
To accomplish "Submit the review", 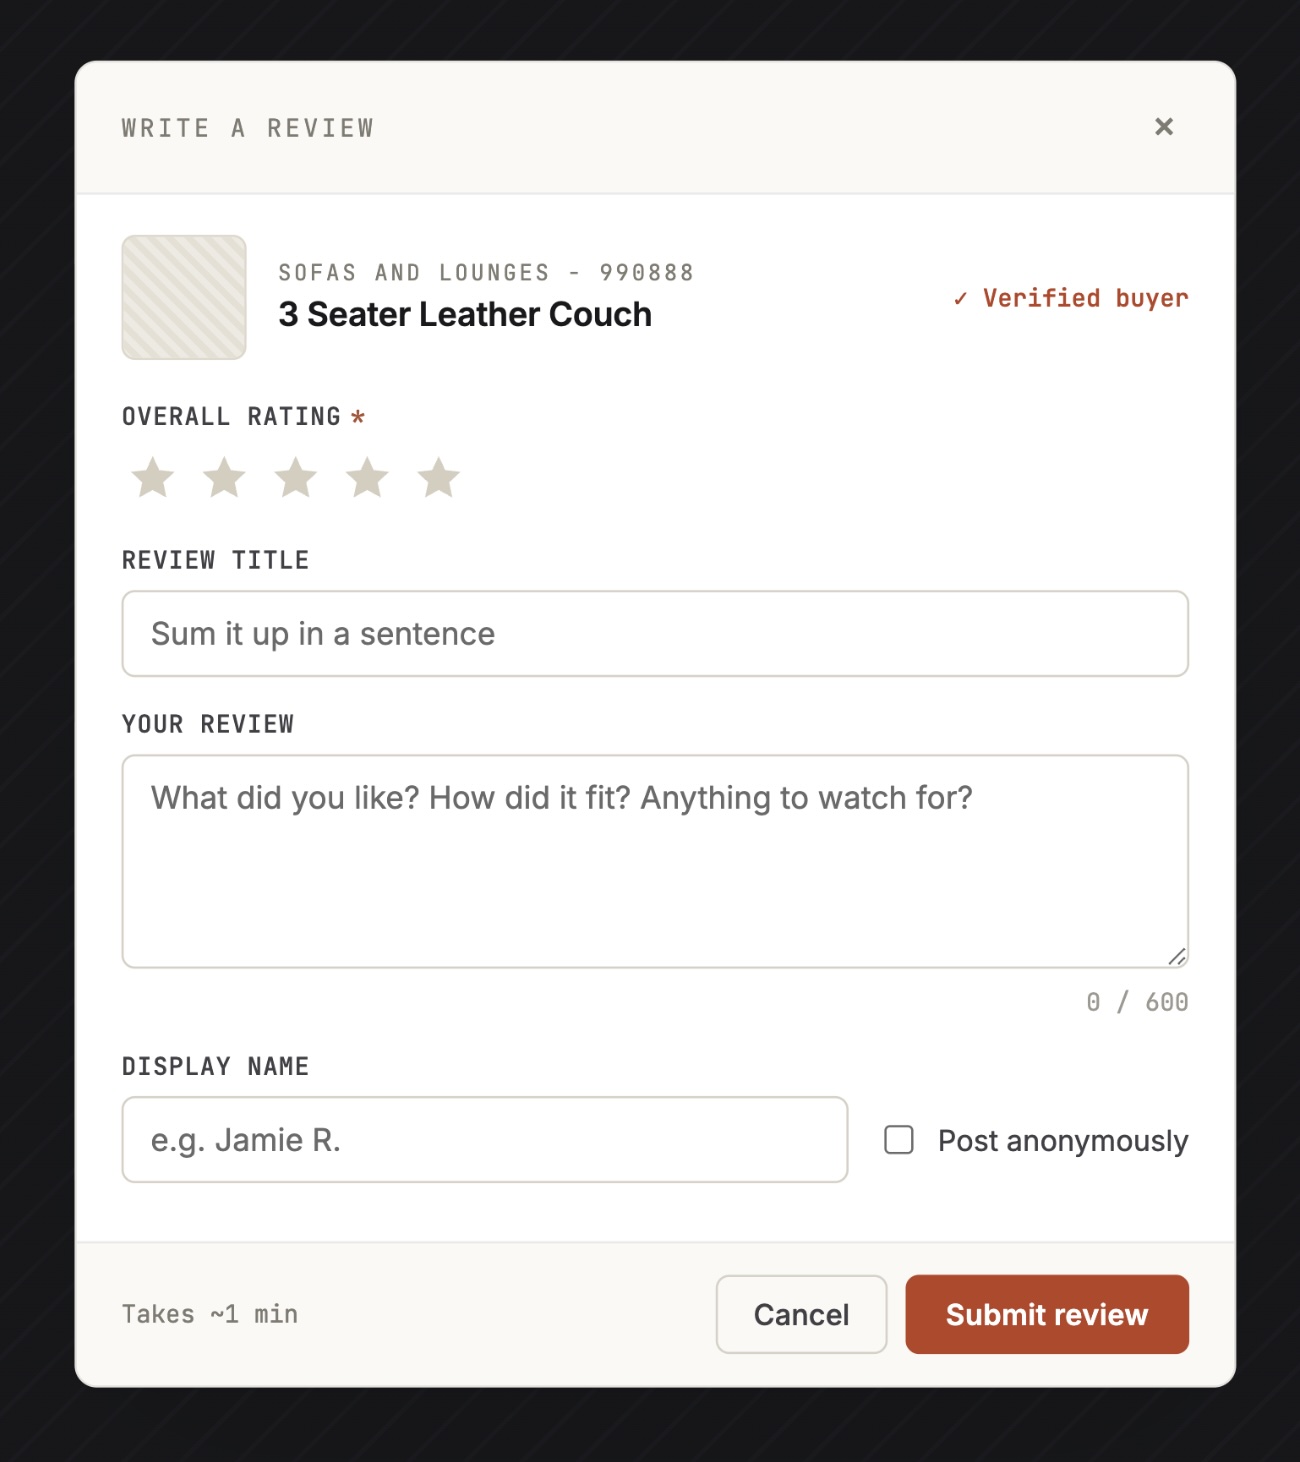I will [x=1046, y=1314].
